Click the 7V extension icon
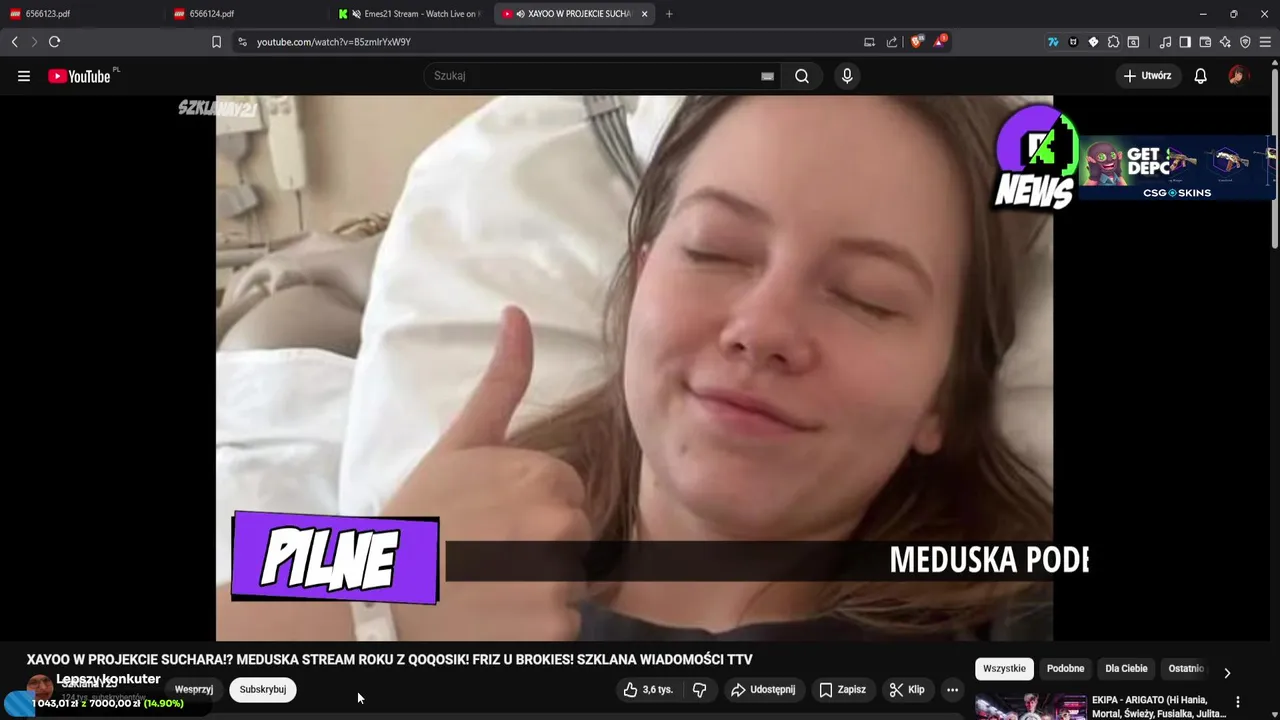 pyautogui.click(x=1053, y=42)
